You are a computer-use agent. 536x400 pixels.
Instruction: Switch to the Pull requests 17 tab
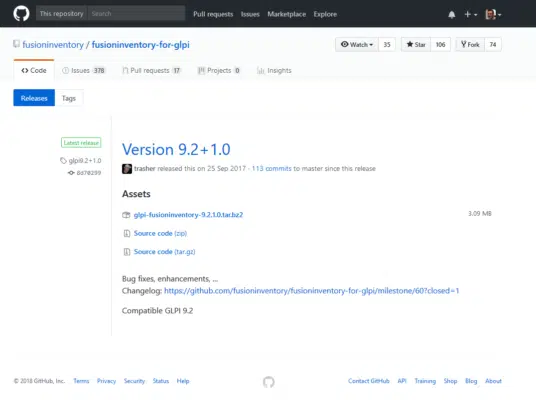pos(151,70)
